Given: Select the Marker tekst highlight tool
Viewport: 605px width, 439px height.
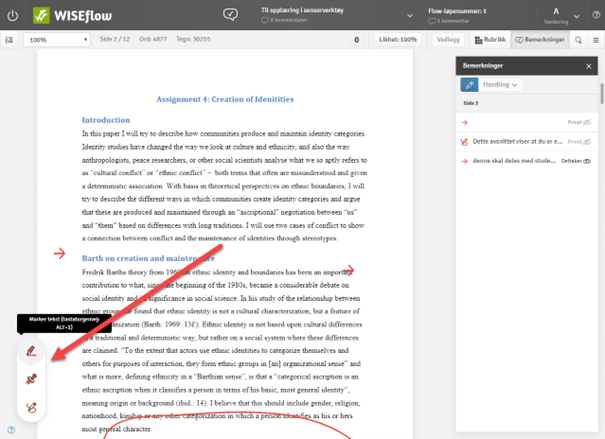Looking at the screenshot, I should (x=31, y=351).
